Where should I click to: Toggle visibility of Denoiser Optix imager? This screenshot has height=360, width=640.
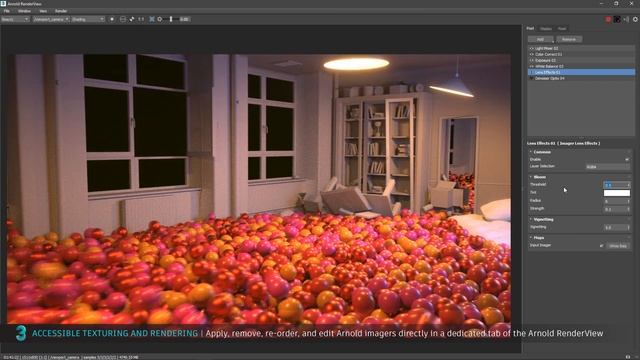pos(531,78)
